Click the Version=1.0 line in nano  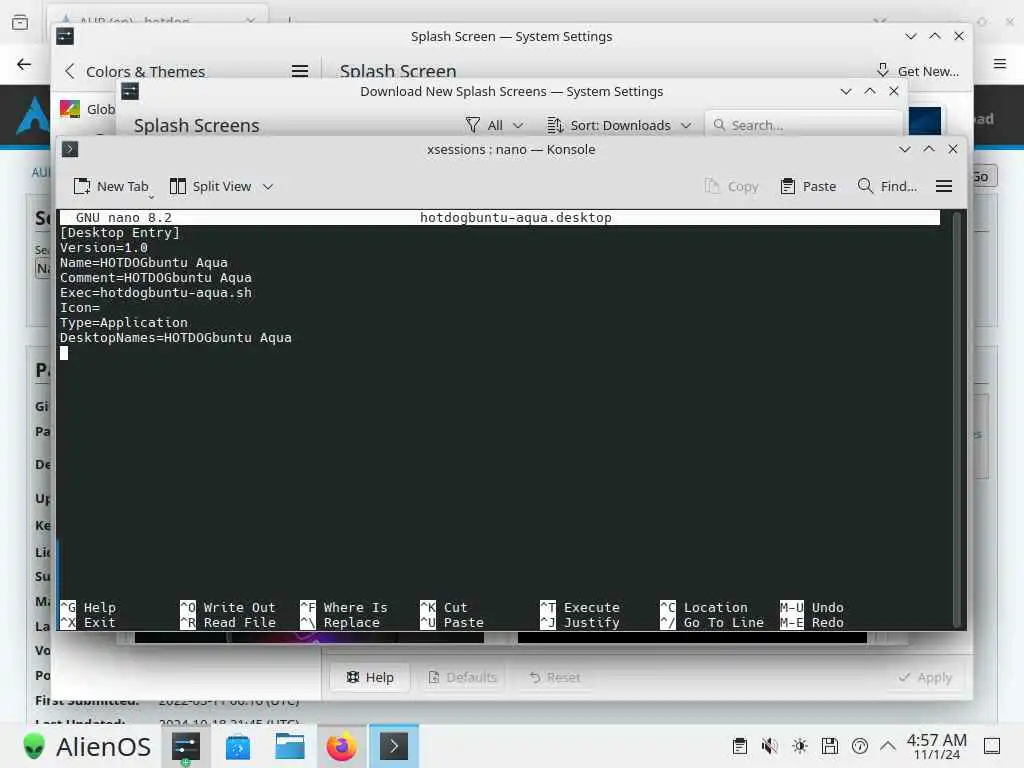pos(103,248)
